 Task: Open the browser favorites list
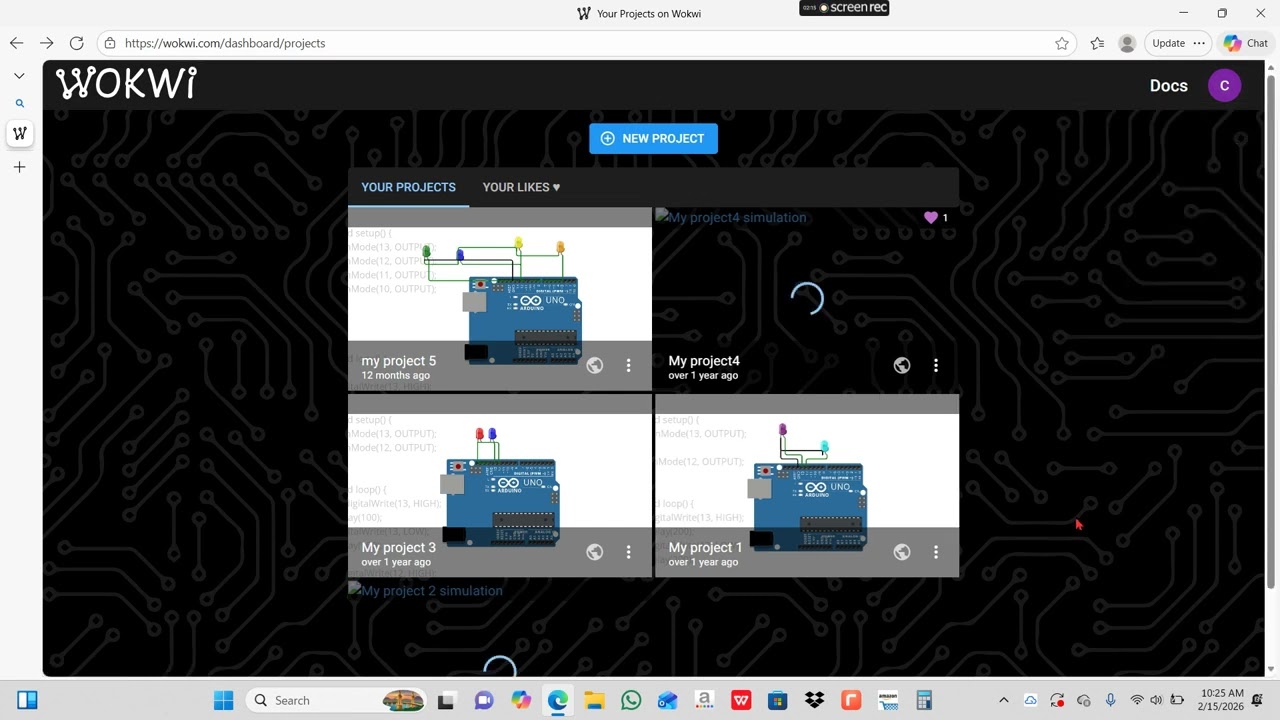1097,43
